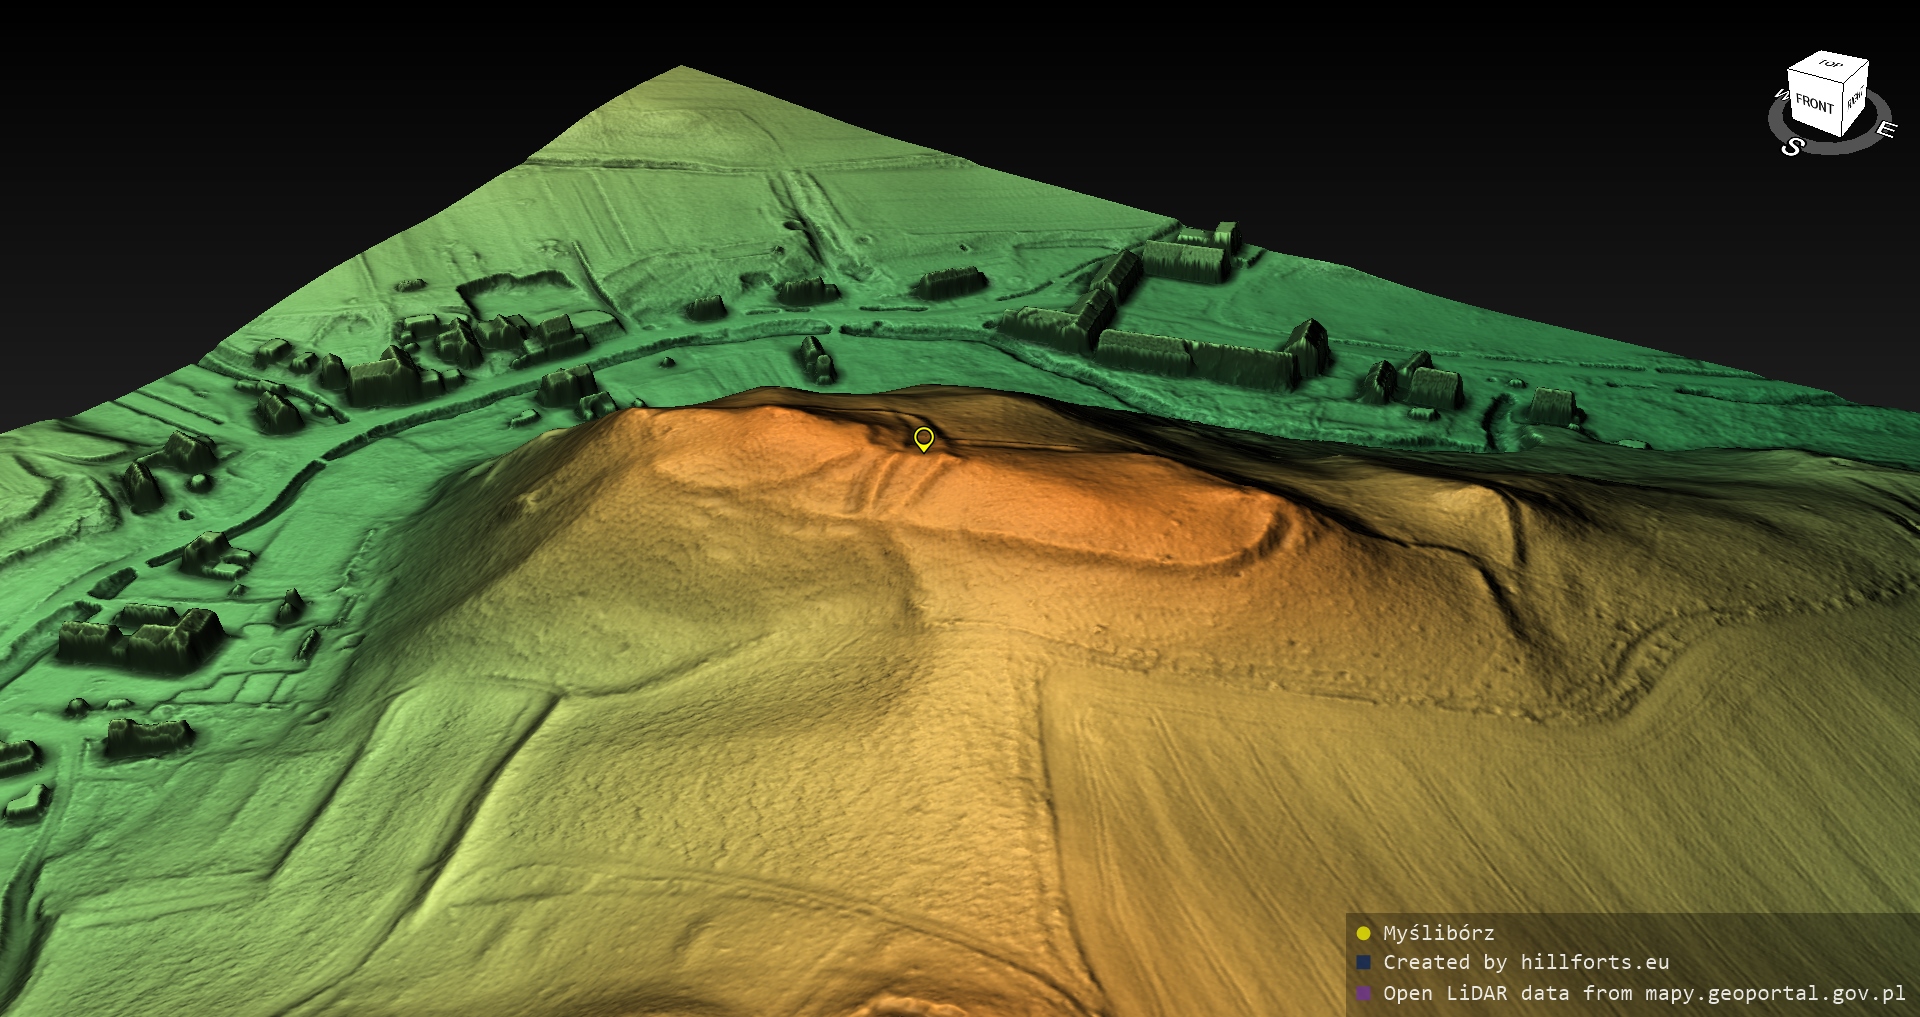
Task: Select the Myślibórz legend label
Action: pyautogui.click(x=1438, y=933)
